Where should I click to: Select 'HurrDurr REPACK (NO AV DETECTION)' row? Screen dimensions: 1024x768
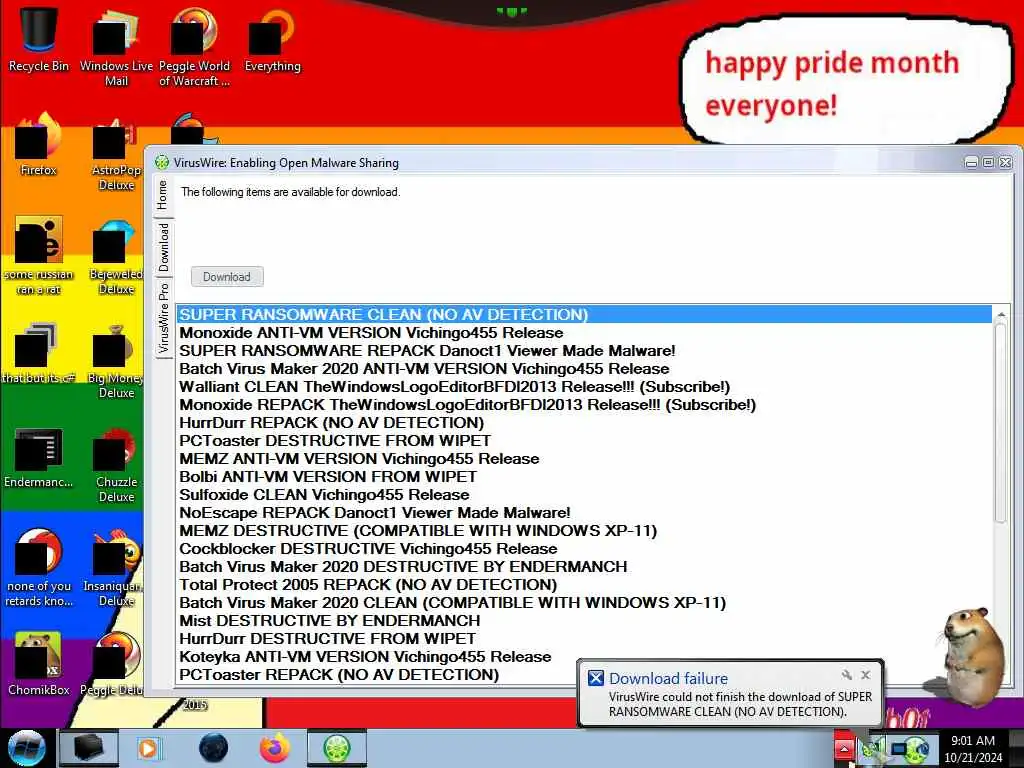click(x=584, y=423)
